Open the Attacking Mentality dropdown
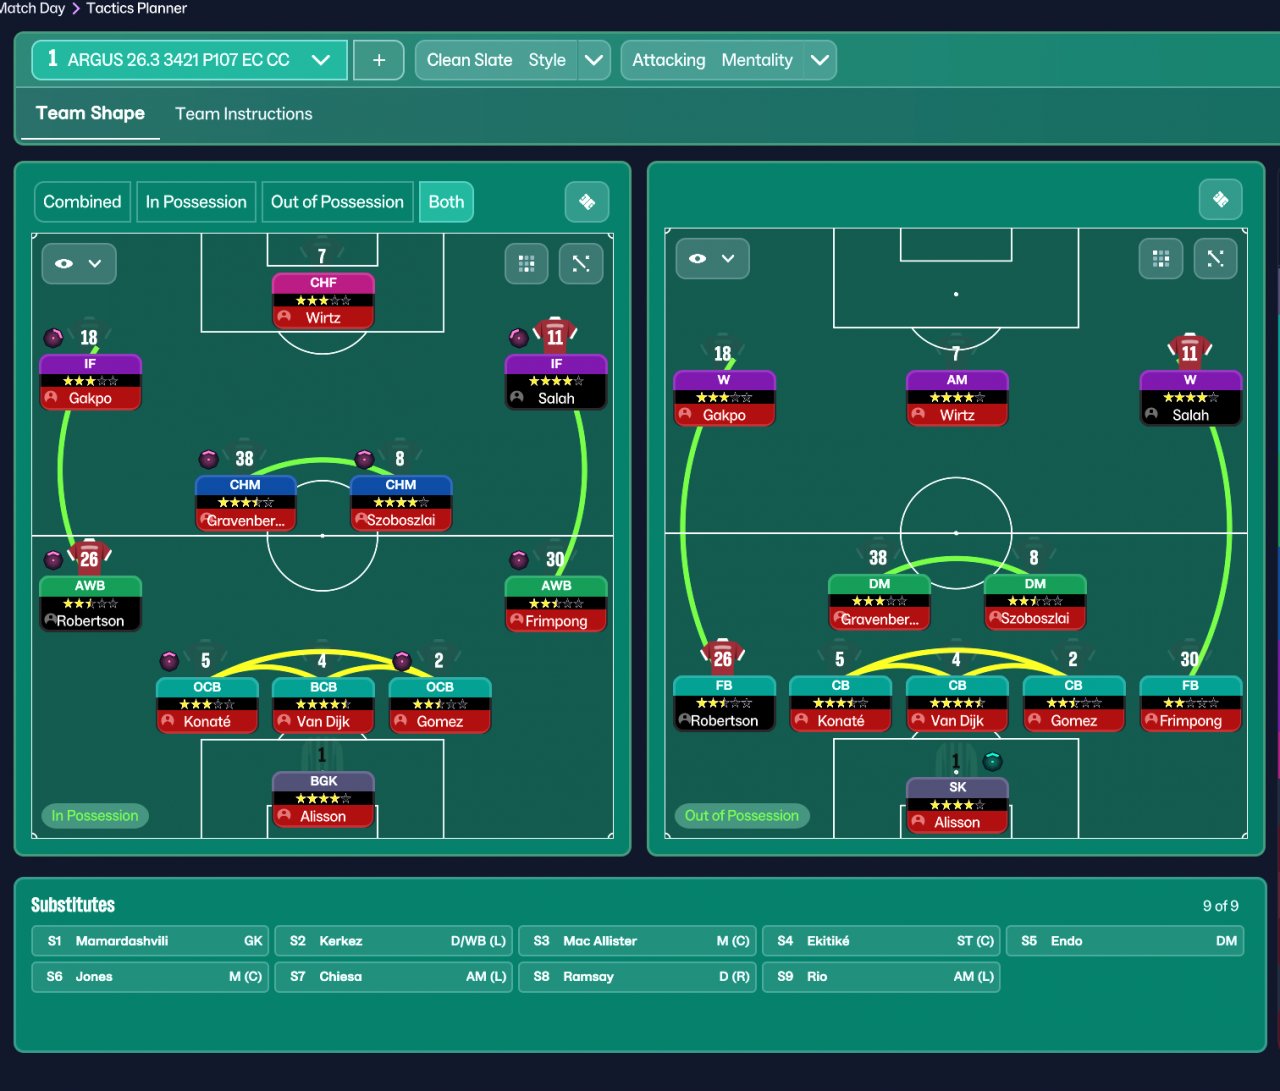This screenshot has width=1280, height=1091. point(728,60)
